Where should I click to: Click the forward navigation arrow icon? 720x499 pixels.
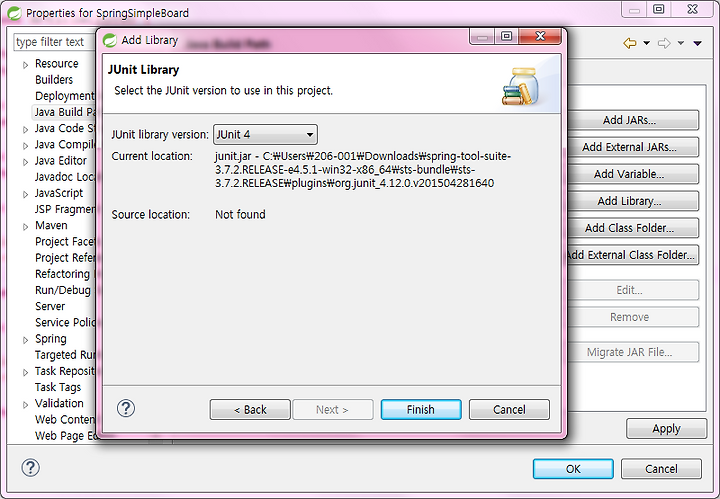[x=664, y=43]
